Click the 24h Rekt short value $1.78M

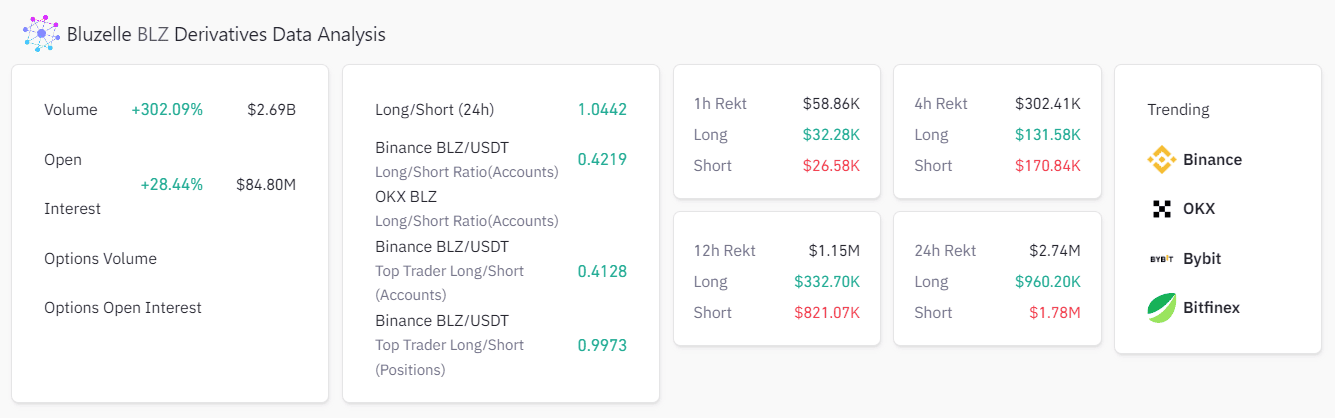click(x=1055, y=312)
